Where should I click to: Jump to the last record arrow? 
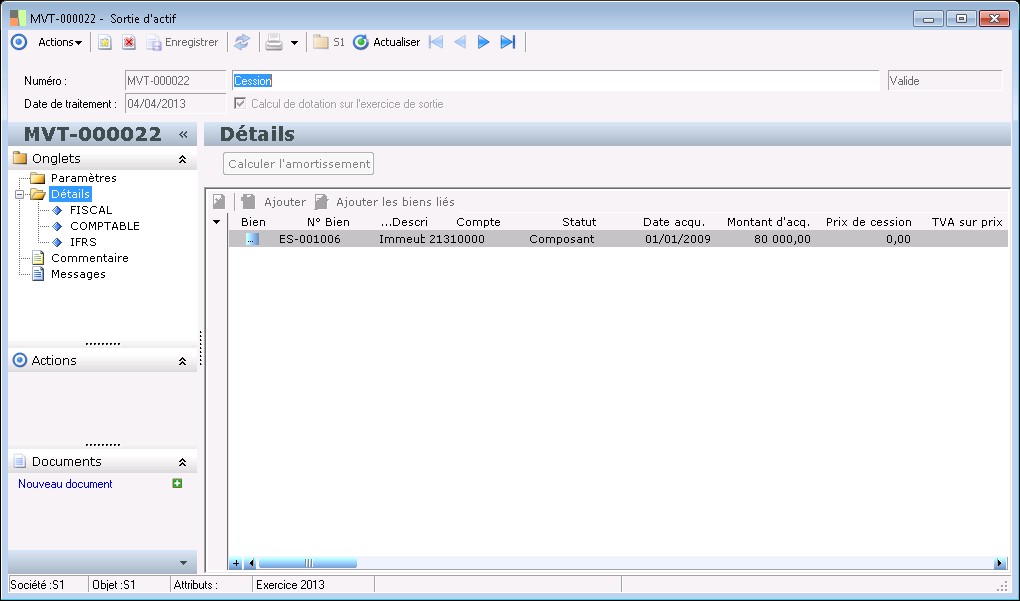coord(508,42)
